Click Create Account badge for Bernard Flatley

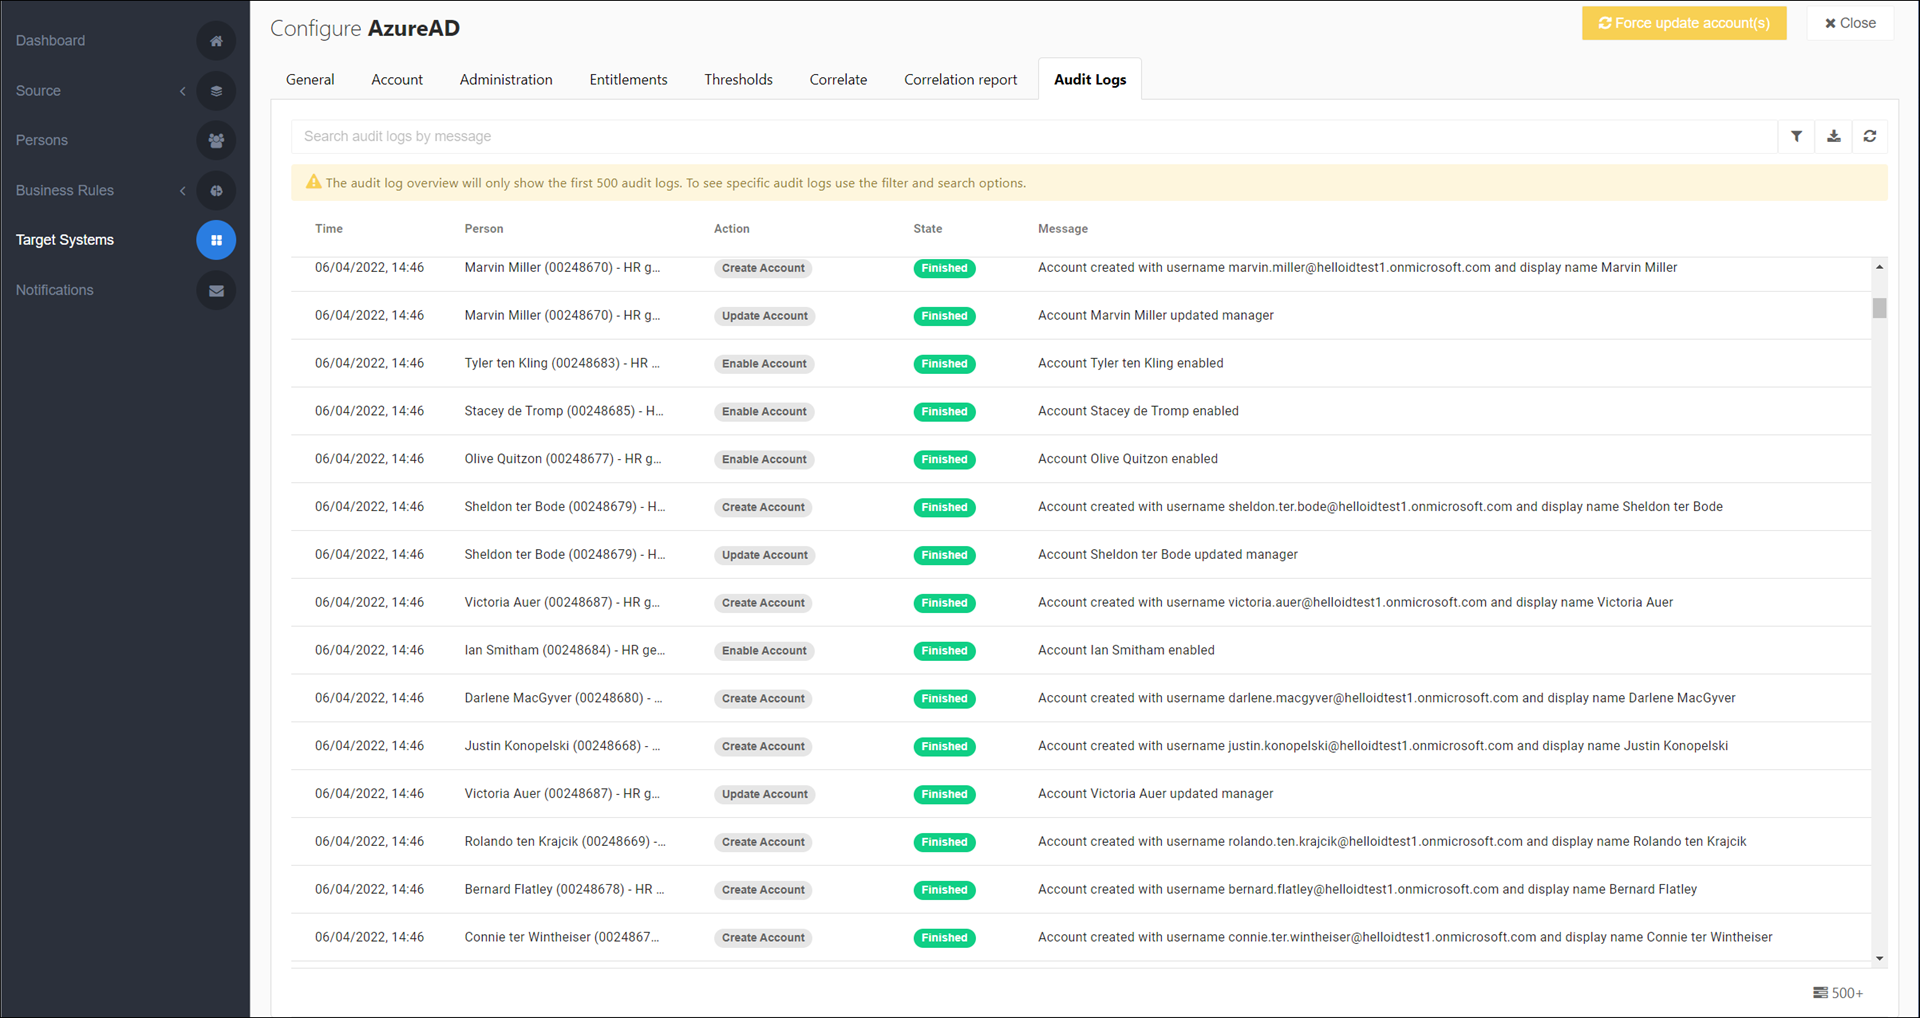(763, 890)
